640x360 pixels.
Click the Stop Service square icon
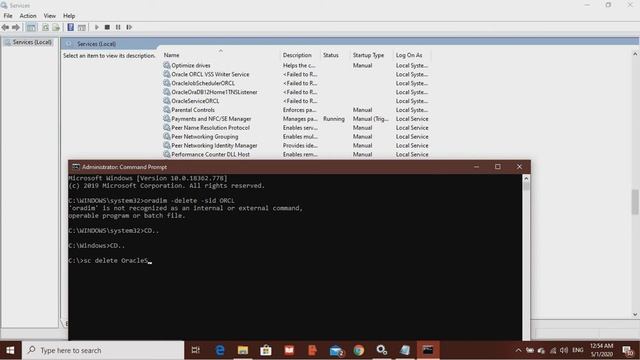pos(107,27)
